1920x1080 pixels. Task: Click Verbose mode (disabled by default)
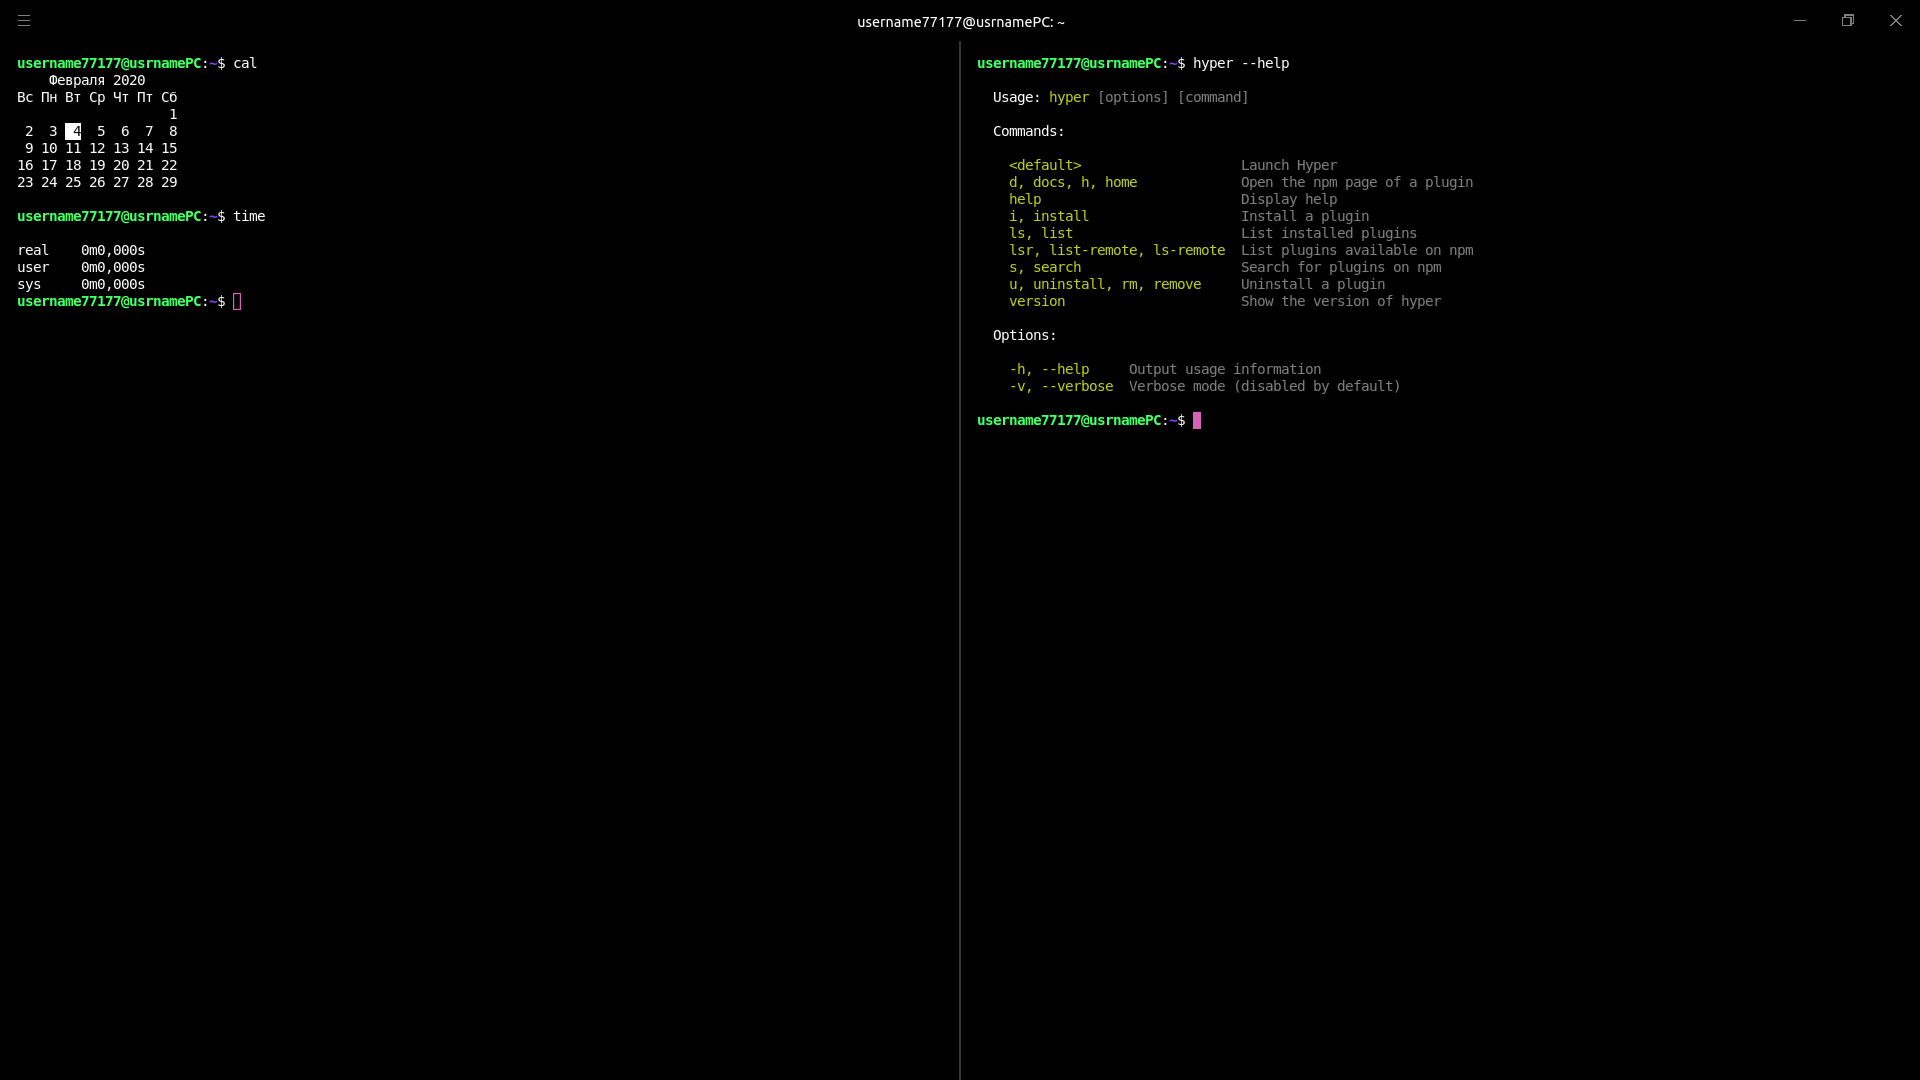(1265, 386)
